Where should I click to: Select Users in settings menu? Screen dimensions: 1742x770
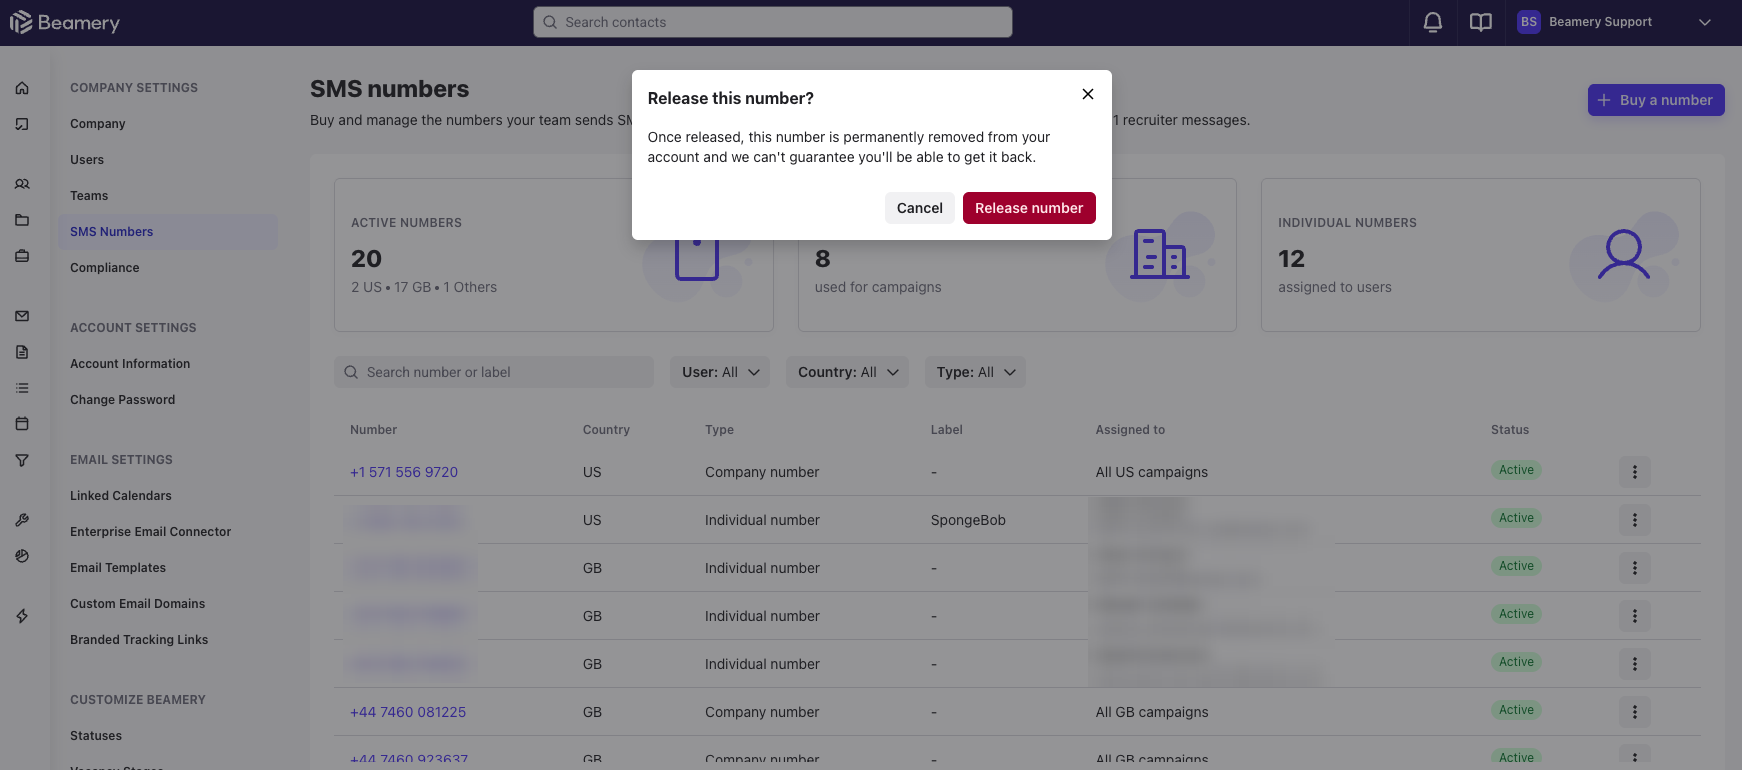click(87, 160)
